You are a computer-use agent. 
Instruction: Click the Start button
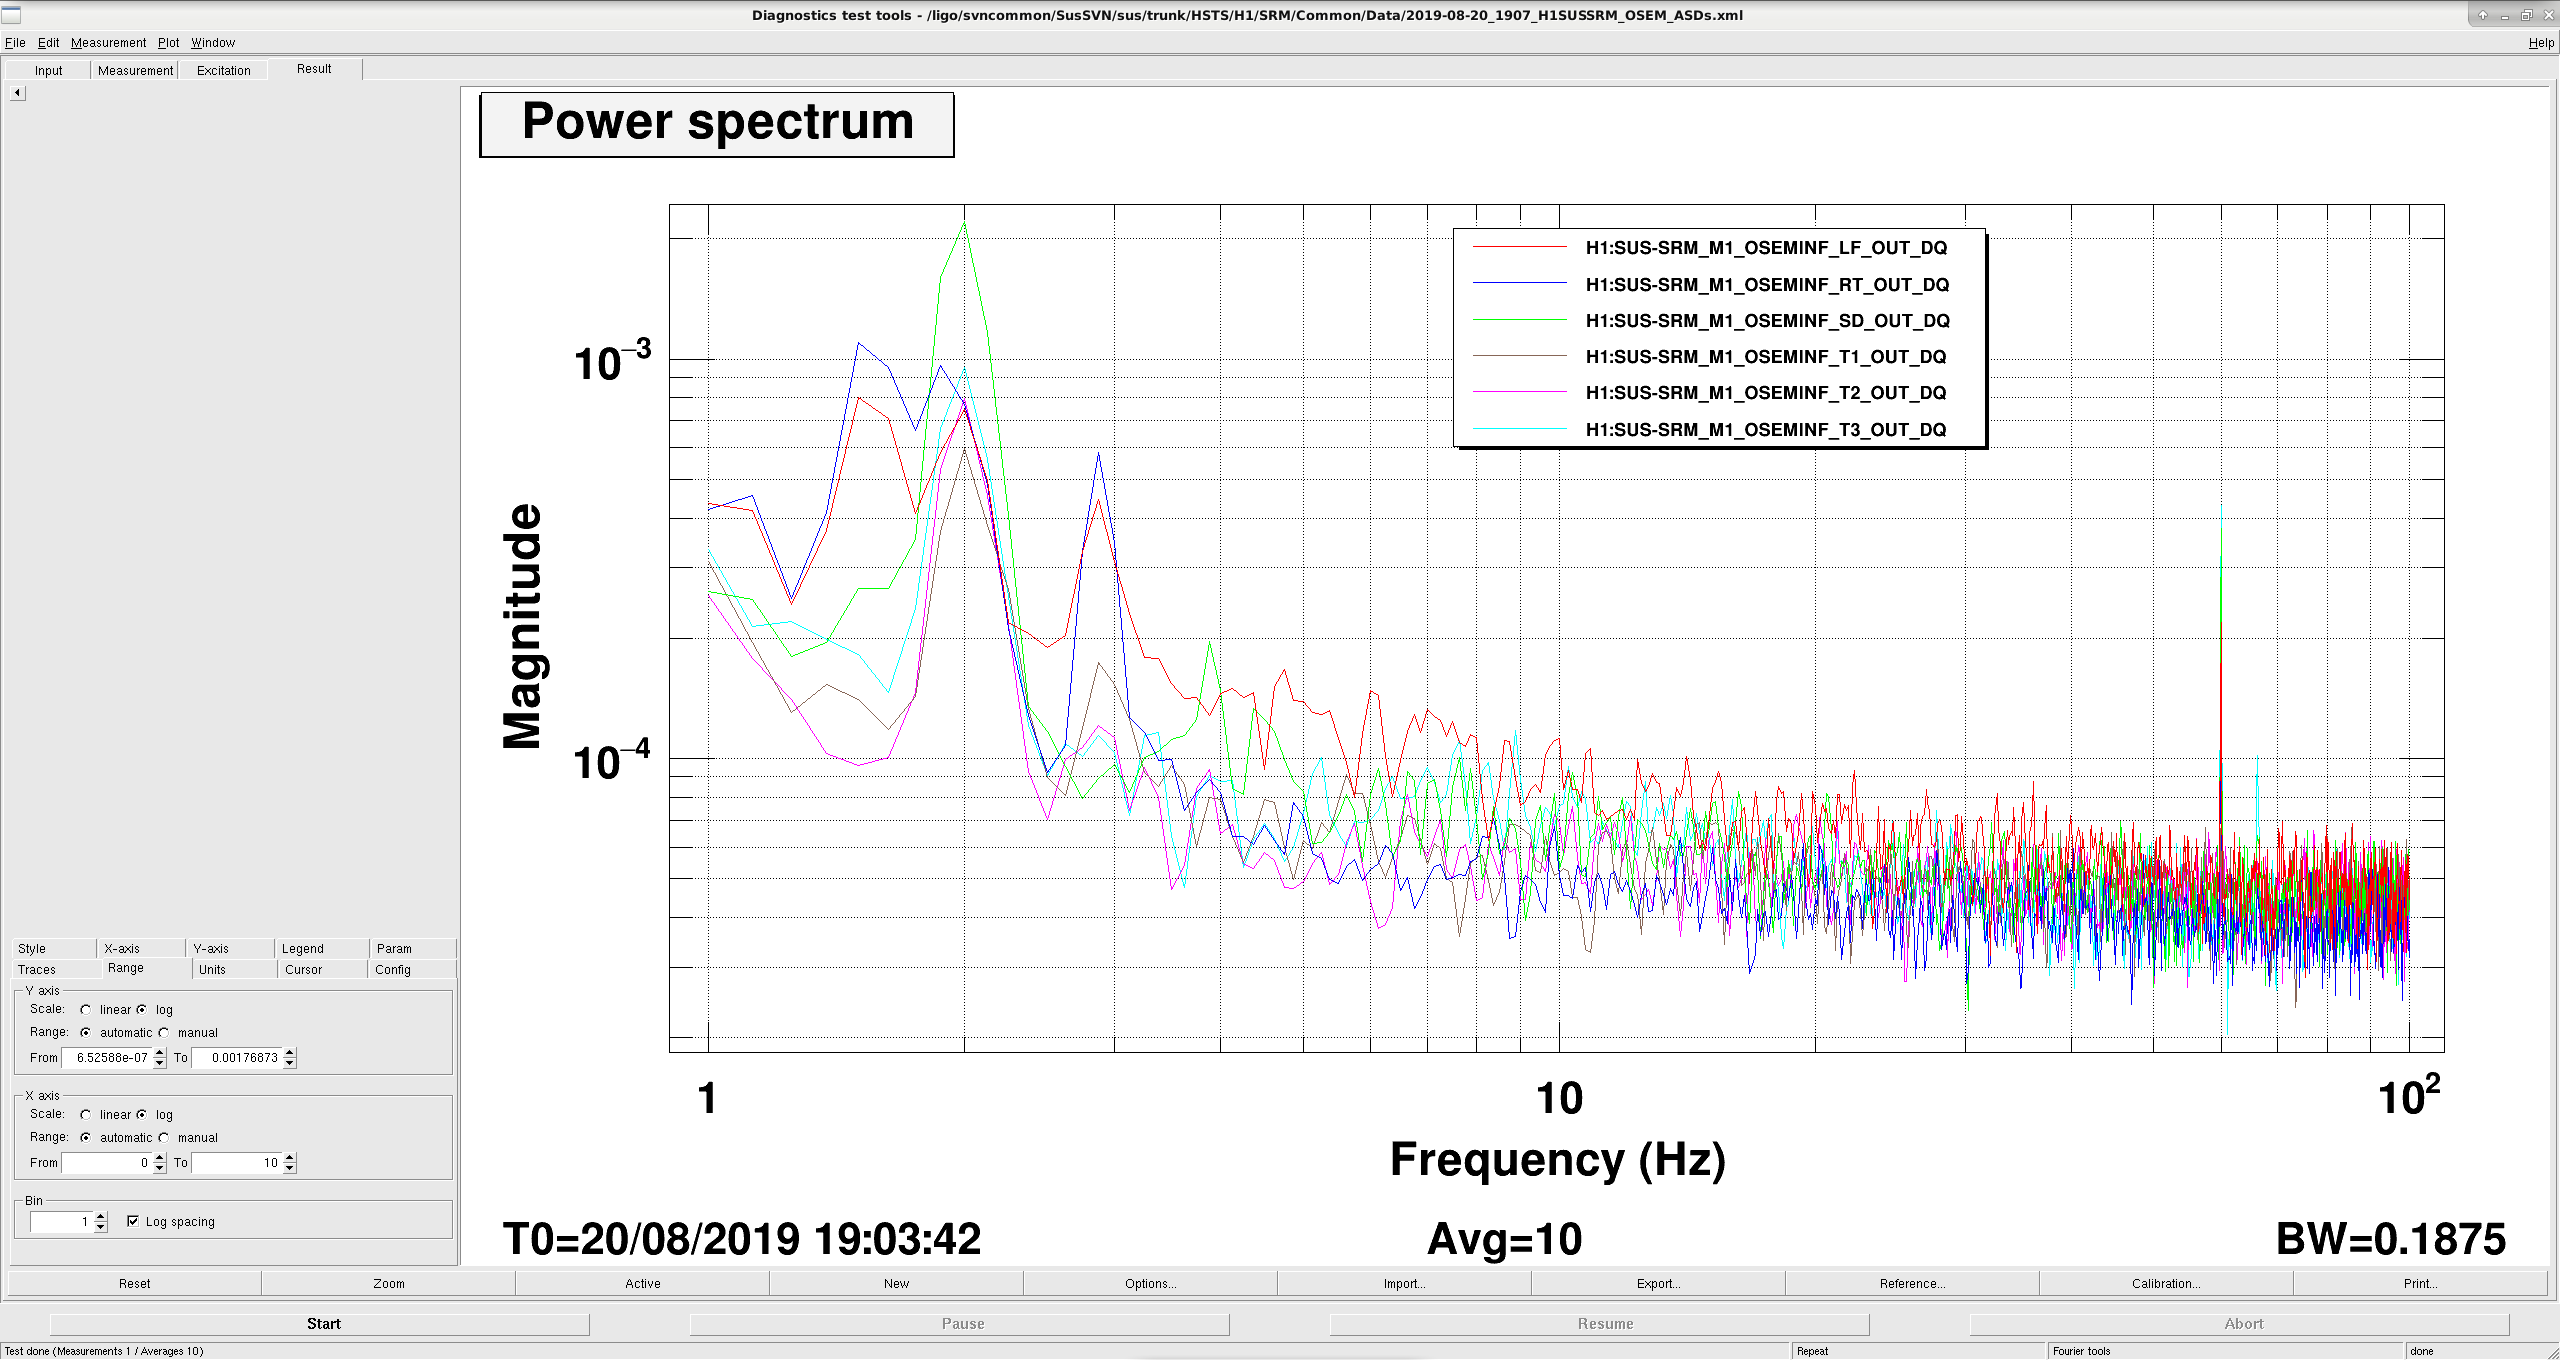pyautogui.click(x=323, y=1324)
